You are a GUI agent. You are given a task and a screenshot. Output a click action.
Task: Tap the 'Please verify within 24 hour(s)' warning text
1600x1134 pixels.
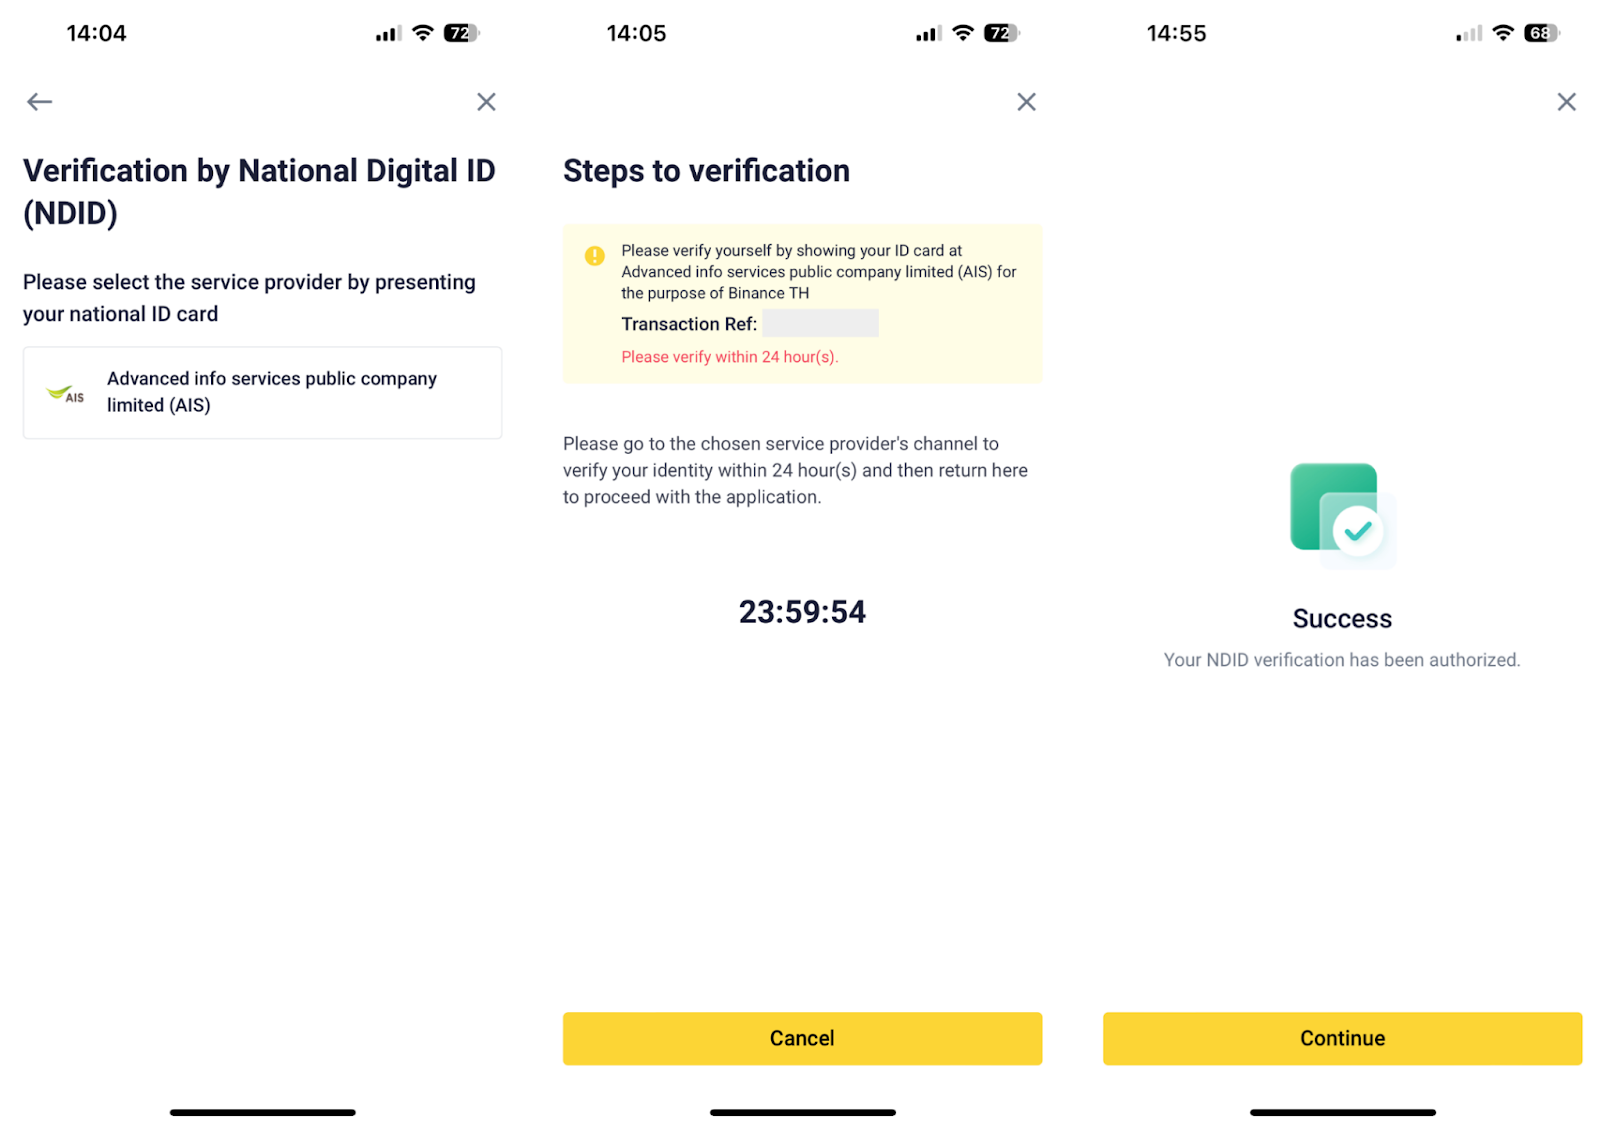click(x=730, y=356)
